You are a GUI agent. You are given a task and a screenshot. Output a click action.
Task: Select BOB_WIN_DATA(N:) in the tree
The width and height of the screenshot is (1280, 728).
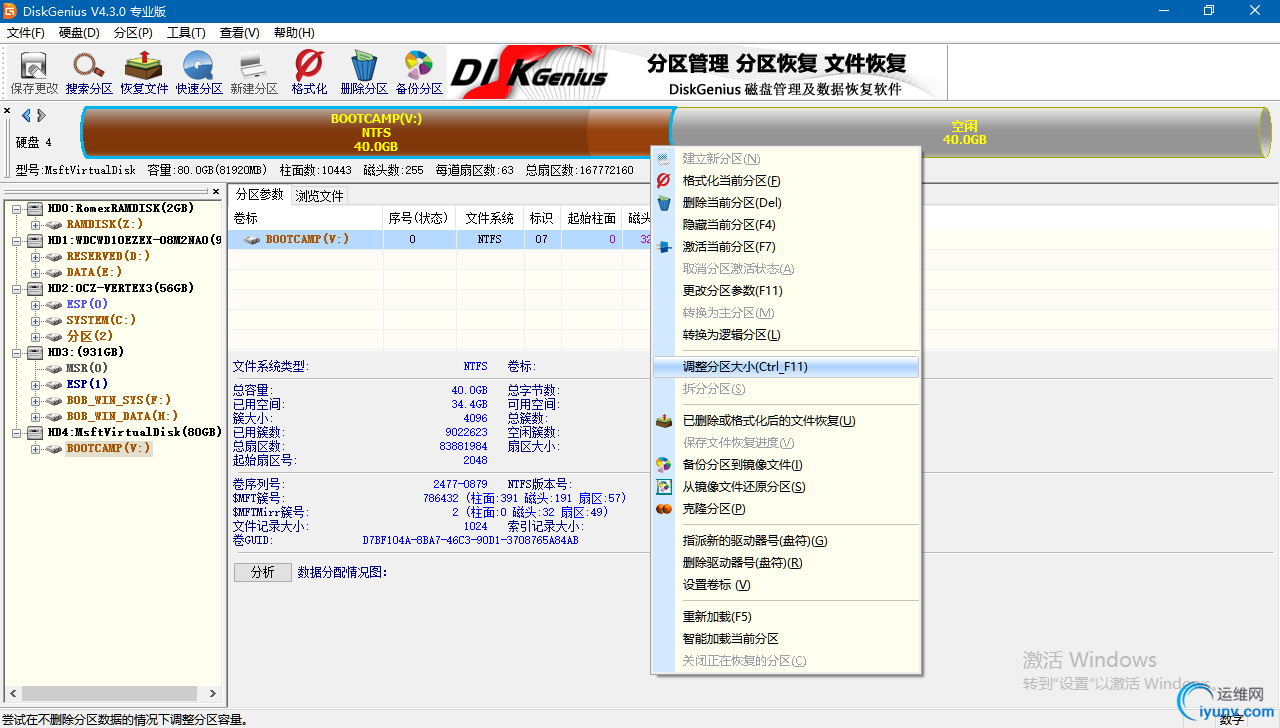pos(122,416)
